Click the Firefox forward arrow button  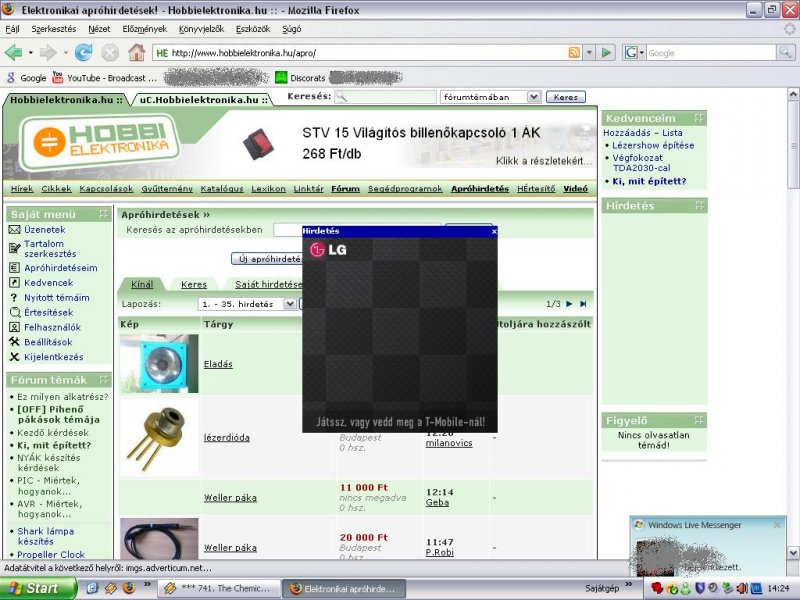[48, 53]
